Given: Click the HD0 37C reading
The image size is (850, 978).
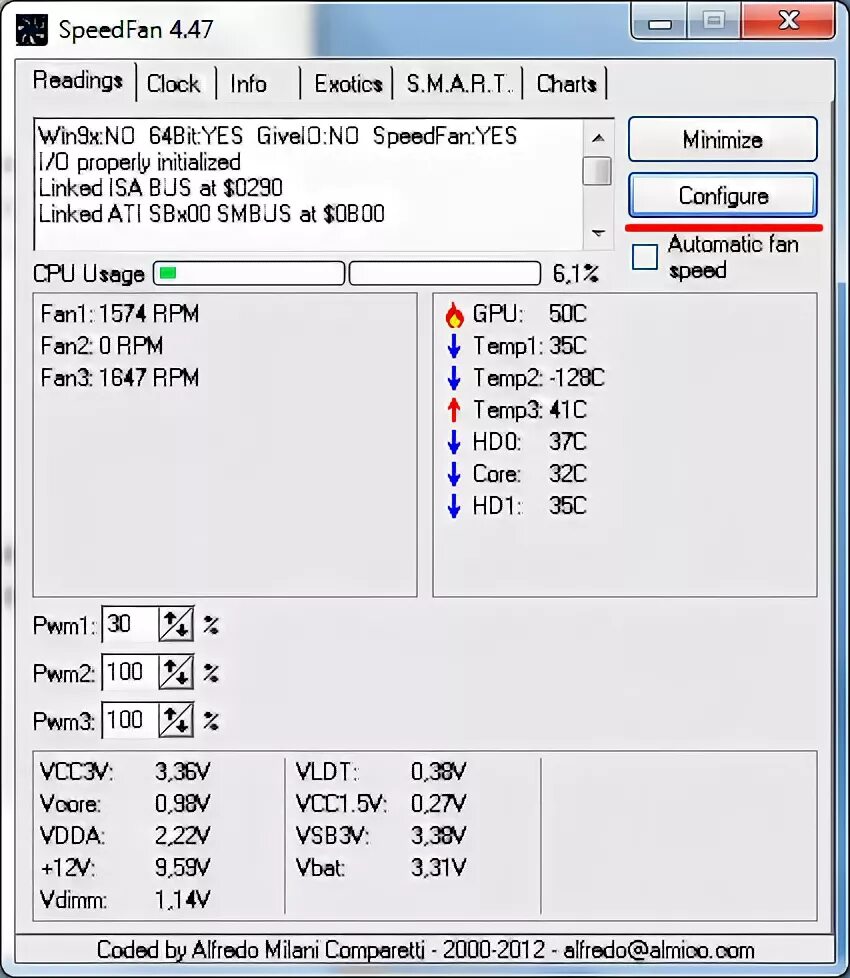Looking at the screenshot, I should [x=530, y=442].
